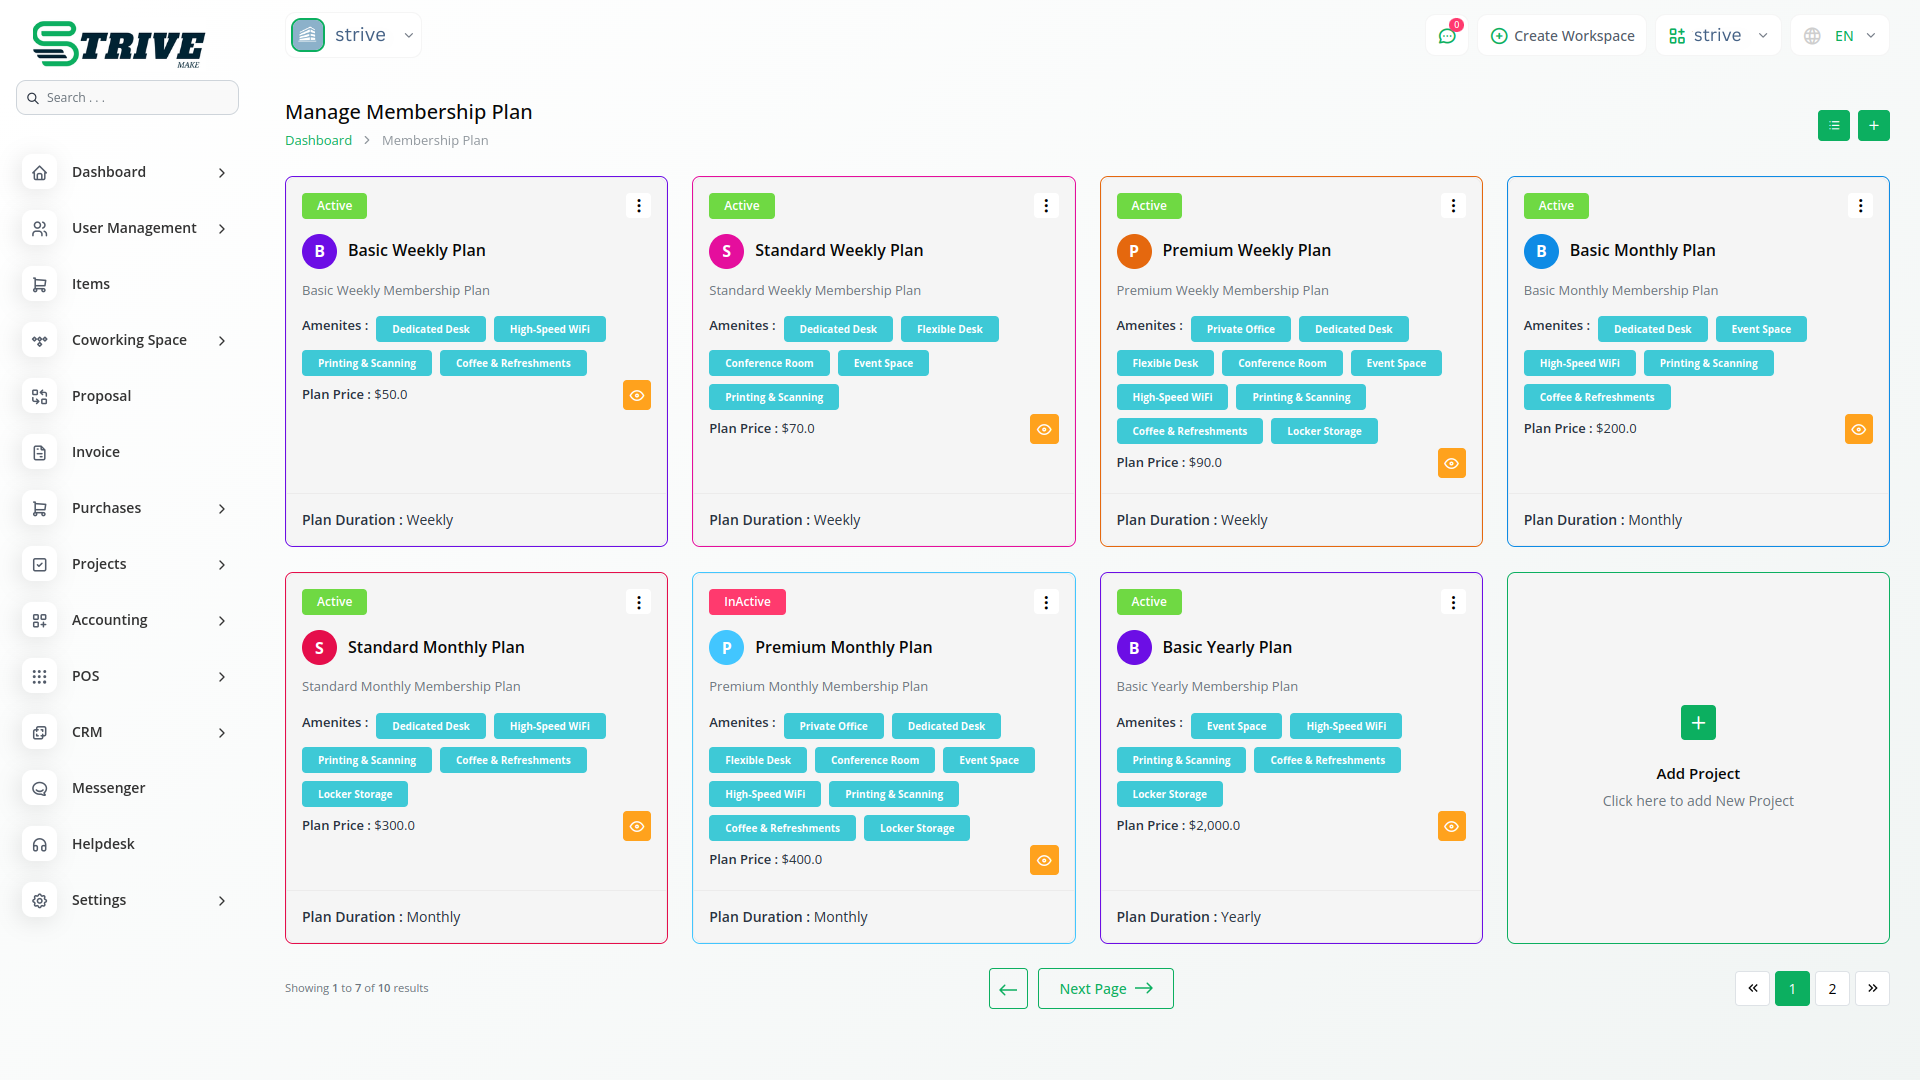1920x1080 pixels.
Task: Click green plus icon in Add Project card
Action: pos(1697,722)
